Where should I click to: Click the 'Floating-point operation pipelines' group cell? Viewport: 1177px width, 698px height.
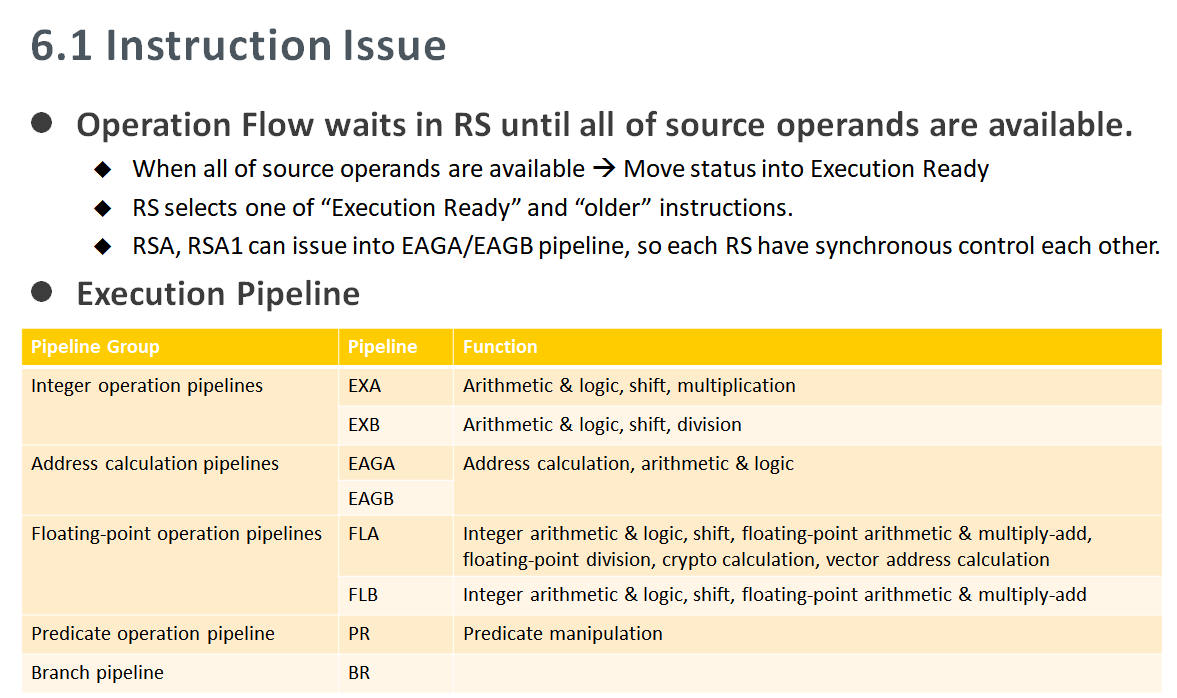[x=180, y=565]
